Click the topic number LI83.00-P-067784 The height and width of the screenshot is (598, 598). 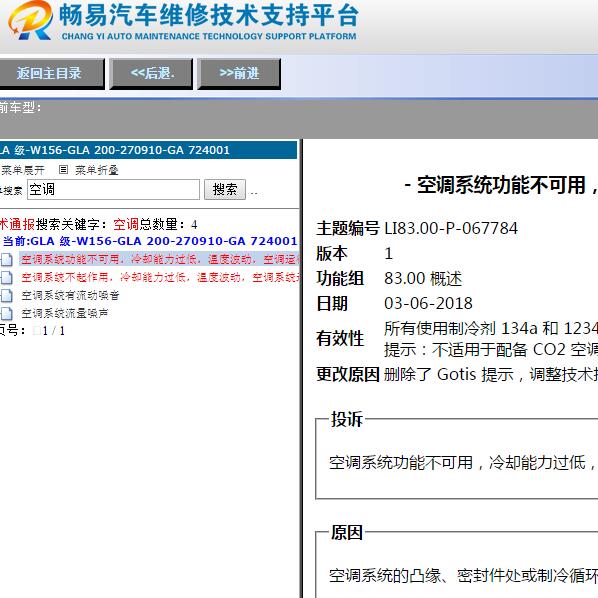tap(451, 228)
